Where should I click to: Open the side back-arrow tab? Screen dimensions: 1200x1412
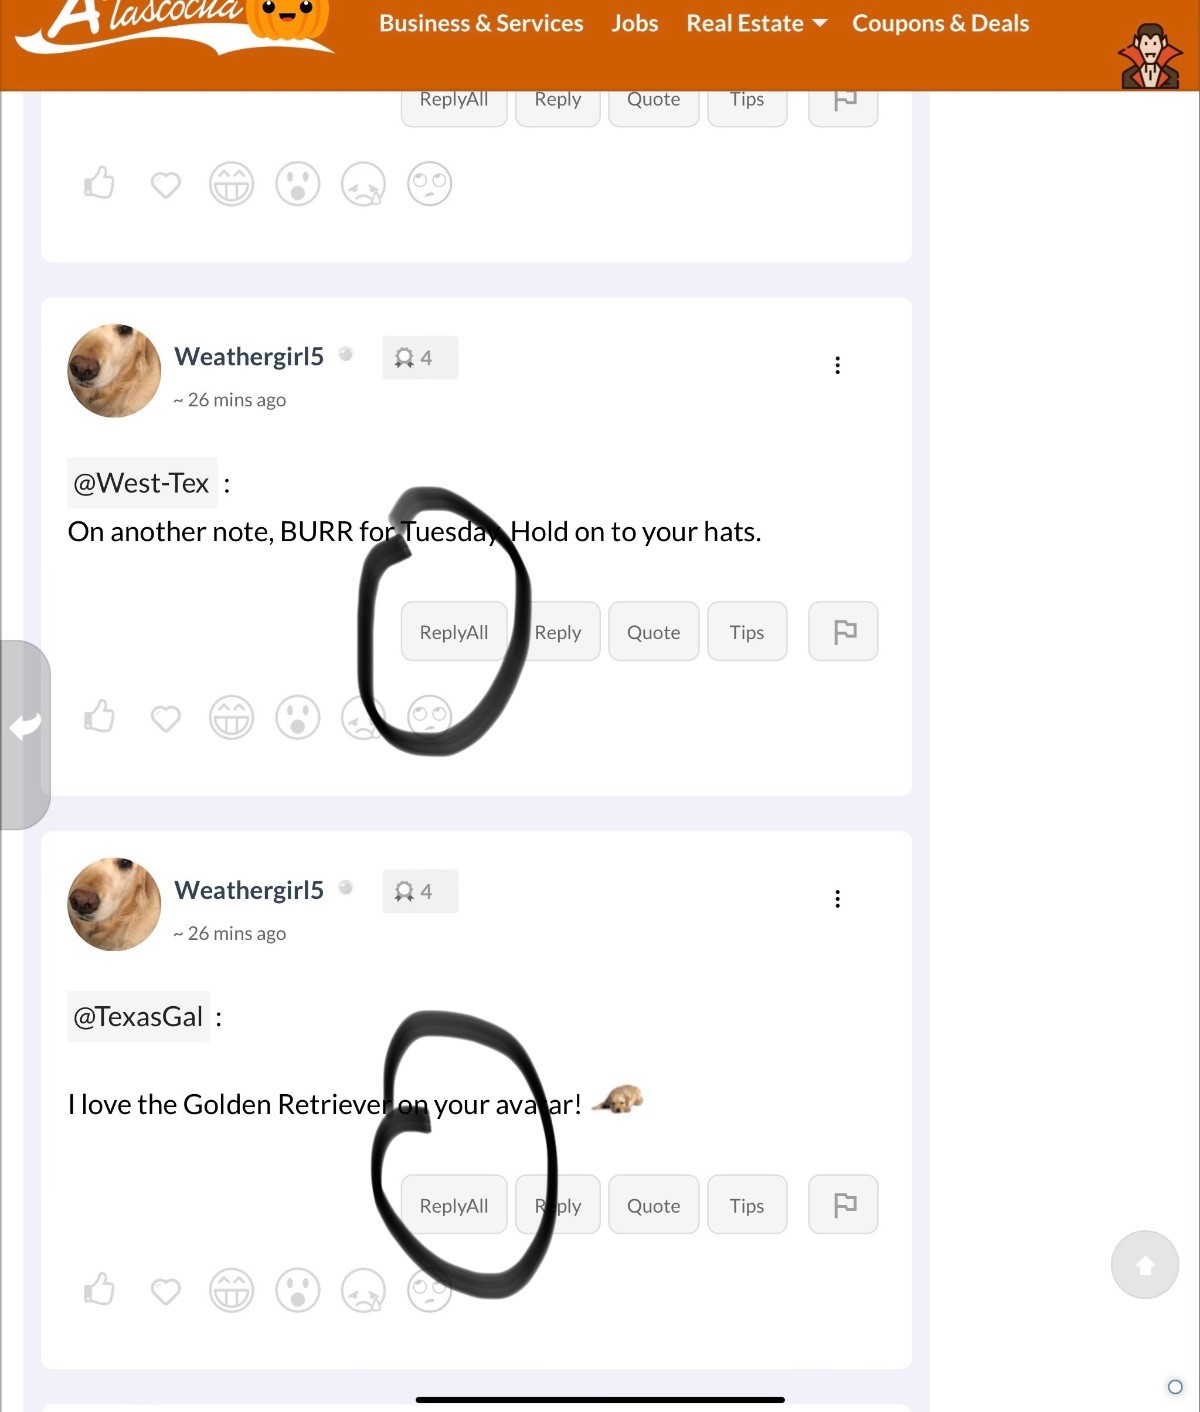click(25, 734)
